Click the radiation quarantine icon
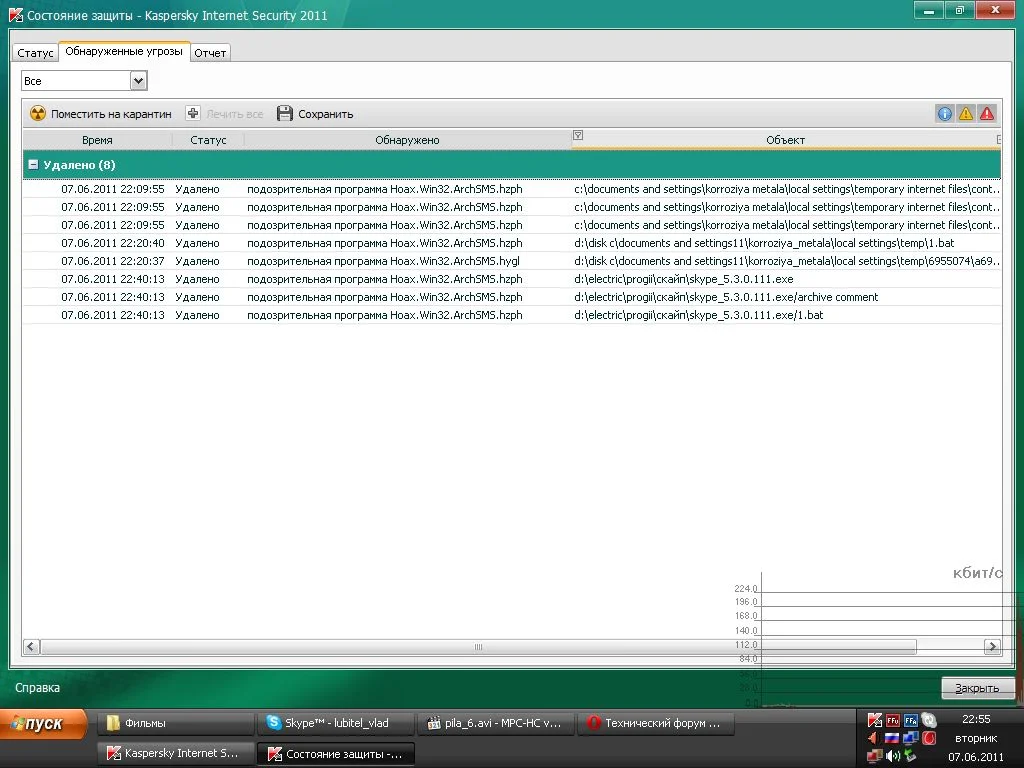Screen dimensions: 1024x768 pyautogui.click(x=38, y=114)
